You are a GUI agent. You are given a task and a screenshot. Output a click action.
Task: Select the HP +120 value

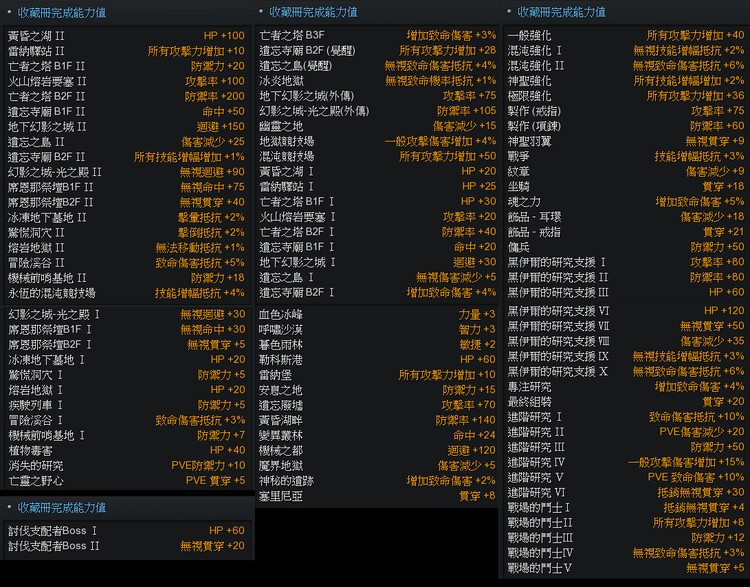(x=724, y=310)
